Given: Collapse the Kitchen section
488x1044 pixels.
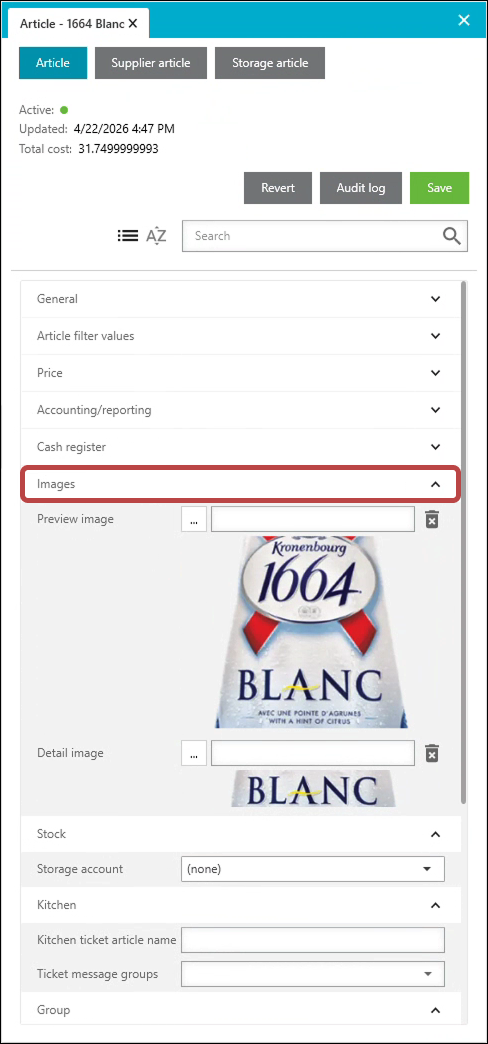Looking at the screenshot, I should tap(240, 905).
